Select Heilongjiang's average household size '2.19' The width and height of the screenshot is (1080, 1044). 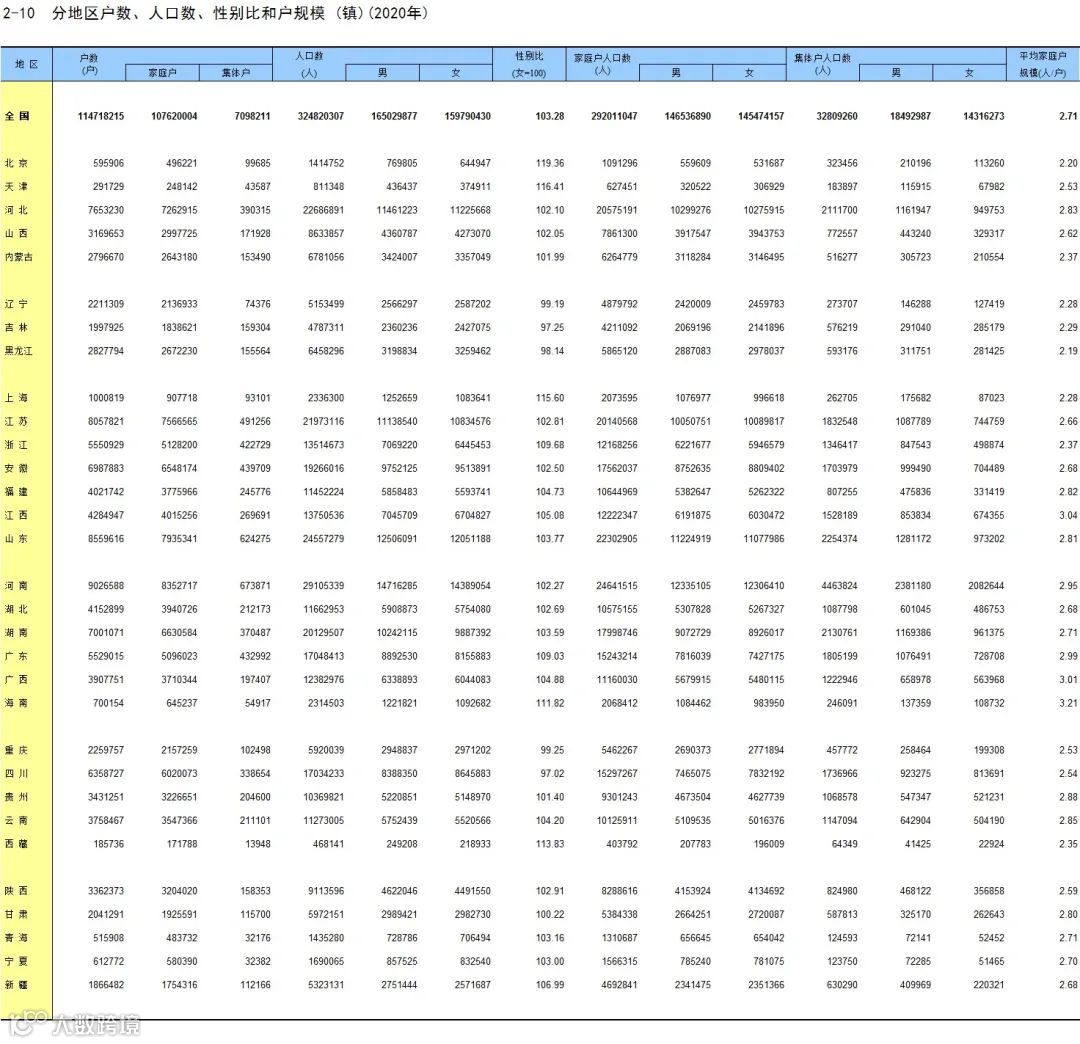(x=1068, y=351)
